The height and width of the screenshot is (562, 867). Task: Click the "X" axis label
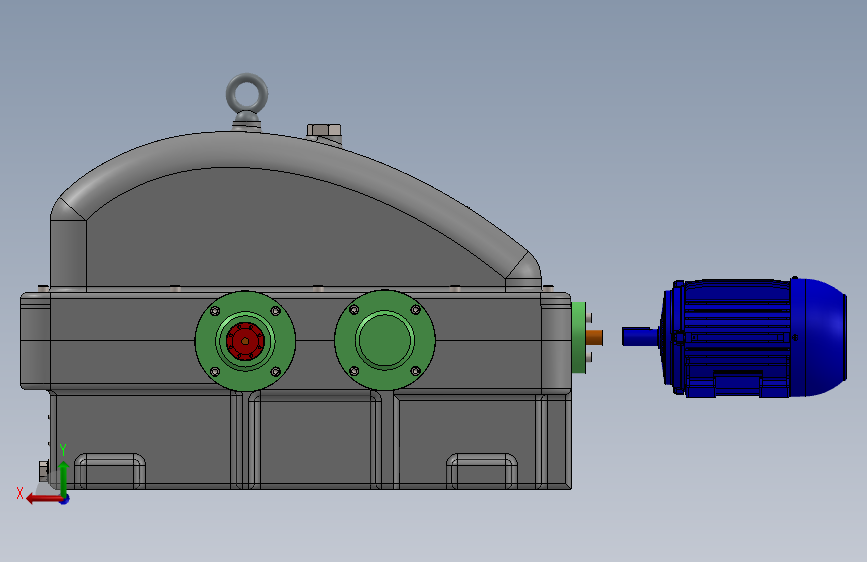pos(20,493)
